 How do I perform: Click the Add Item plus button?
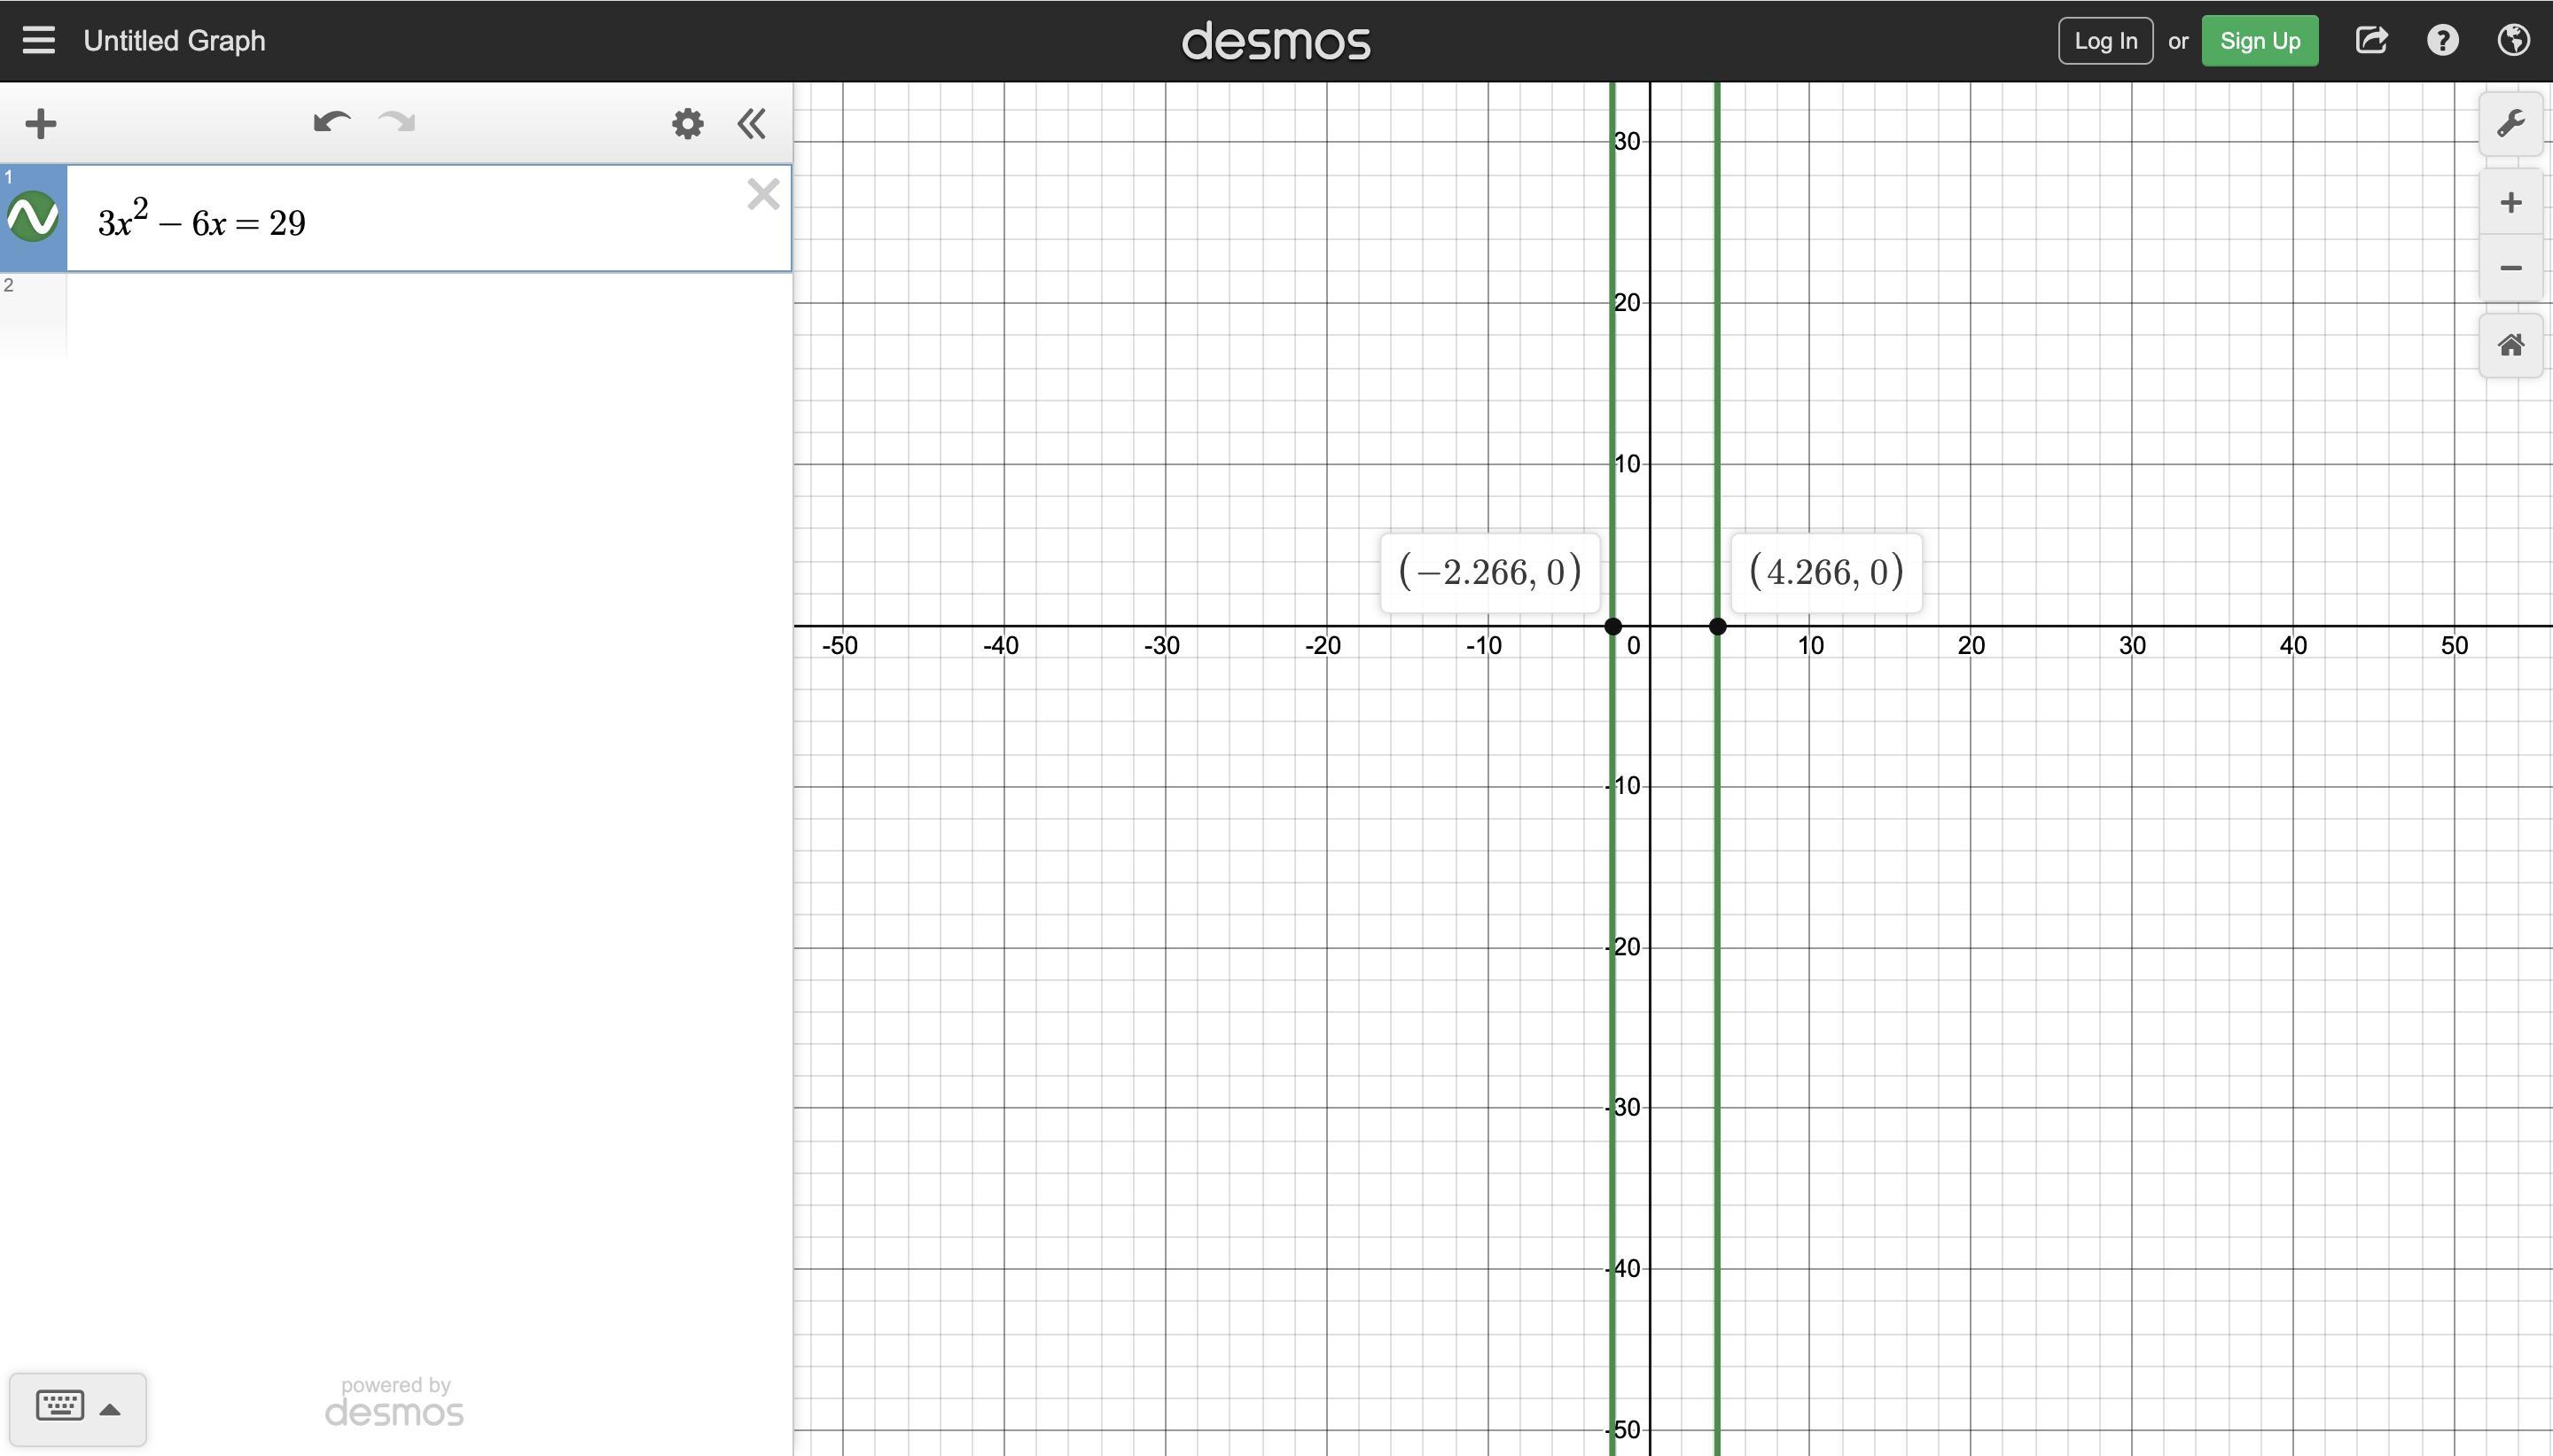[x=41, y=124]
